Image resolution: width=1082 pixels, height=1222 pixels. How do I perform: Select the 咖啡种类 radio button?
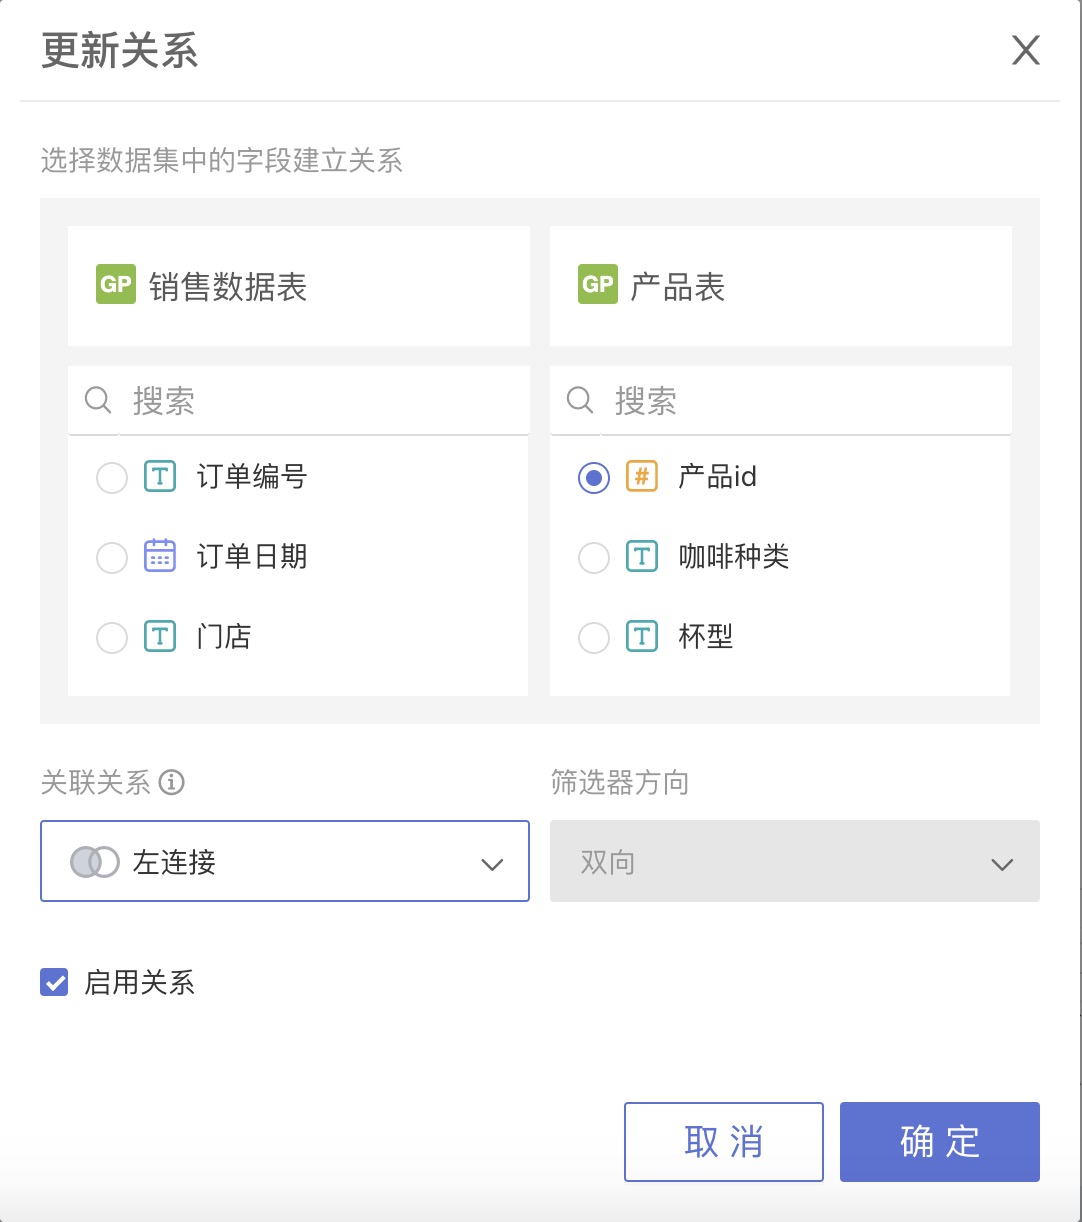point(594,557)
